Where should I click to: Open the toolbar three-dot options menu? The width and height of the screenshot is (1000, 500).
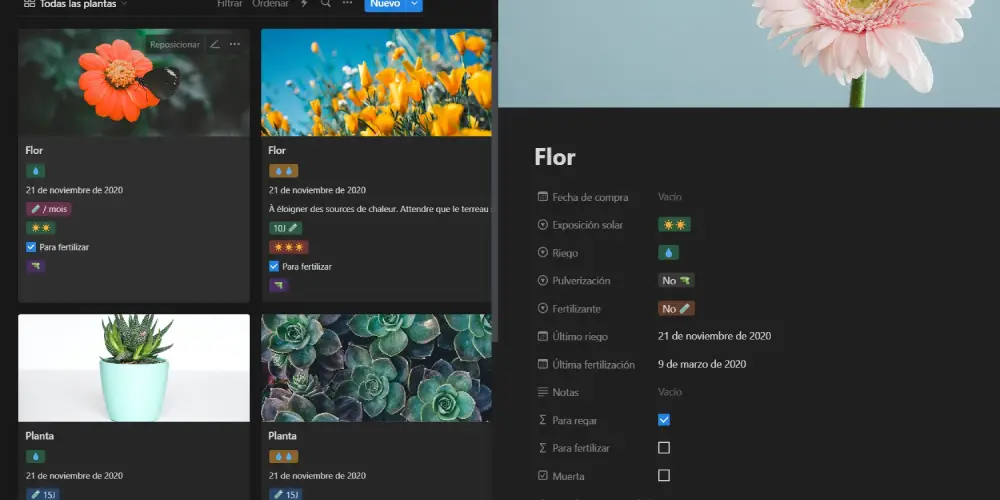[347, 4]
